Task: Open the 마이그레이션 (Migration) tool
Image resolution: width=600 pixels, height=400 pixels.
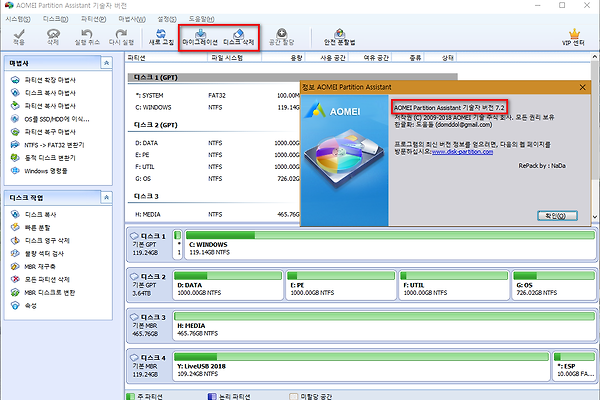Action: [x=201, y=37]
